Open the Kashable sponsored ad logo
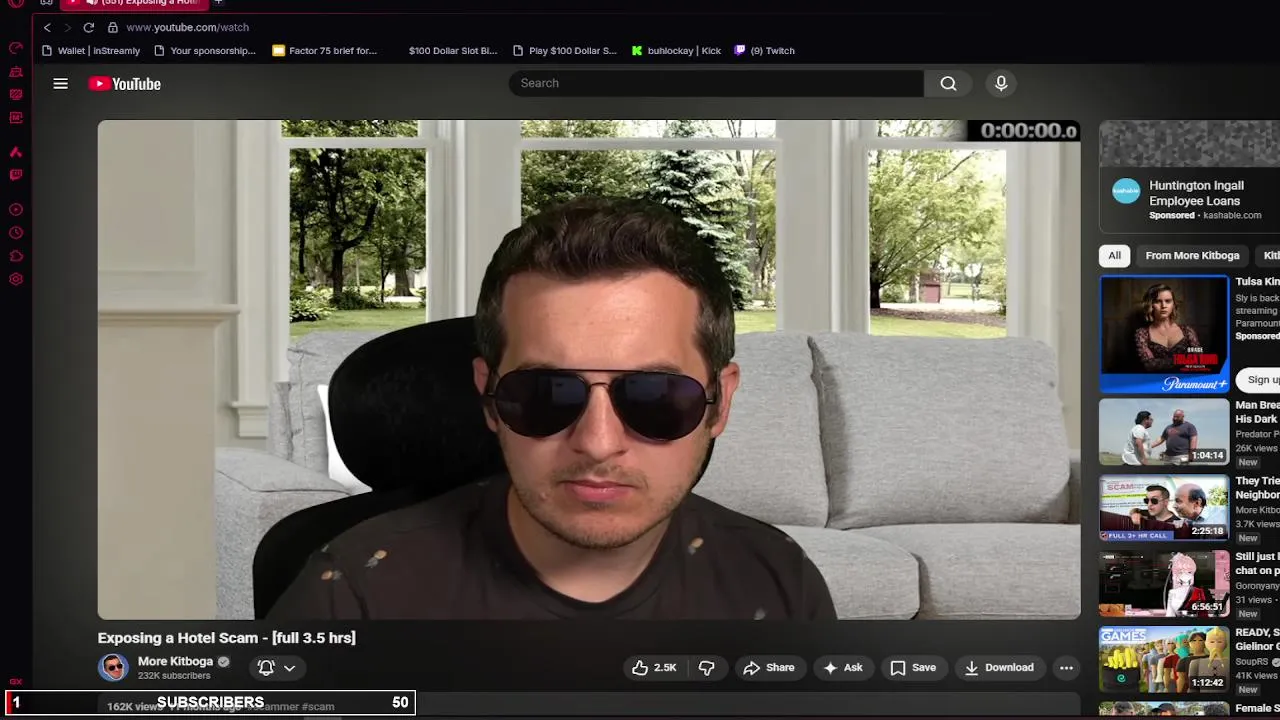The image size is (1280, 720). pos(1126,192)
